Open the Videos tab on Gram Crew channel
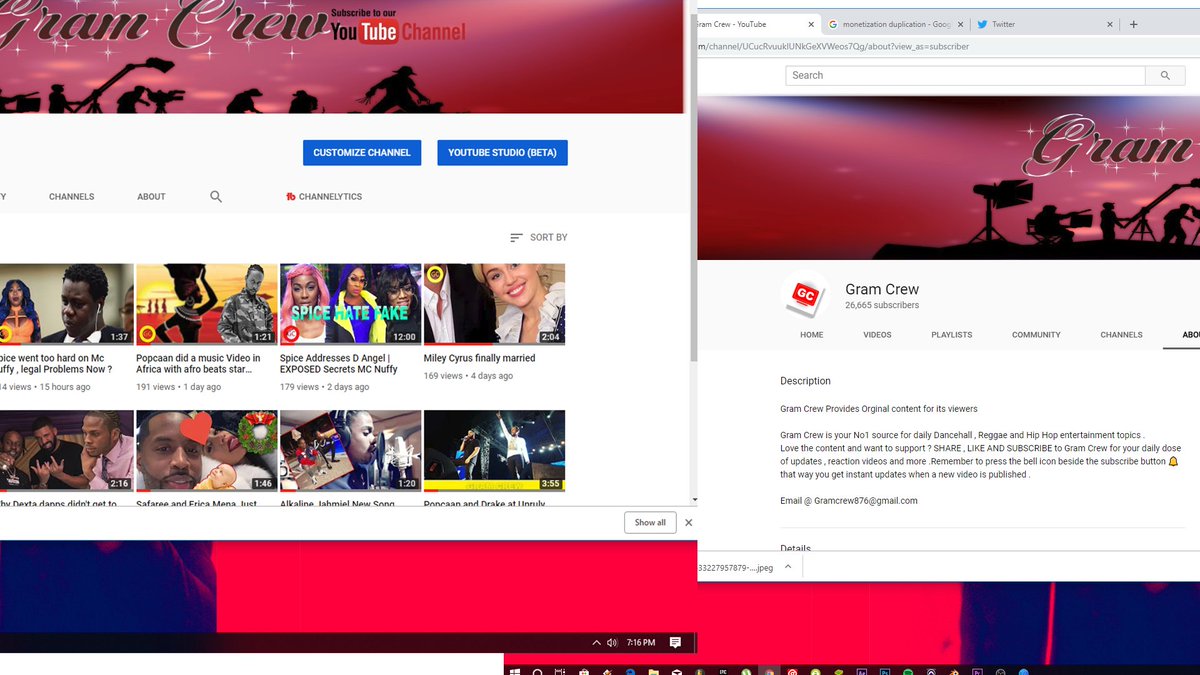 click(877, 335)
